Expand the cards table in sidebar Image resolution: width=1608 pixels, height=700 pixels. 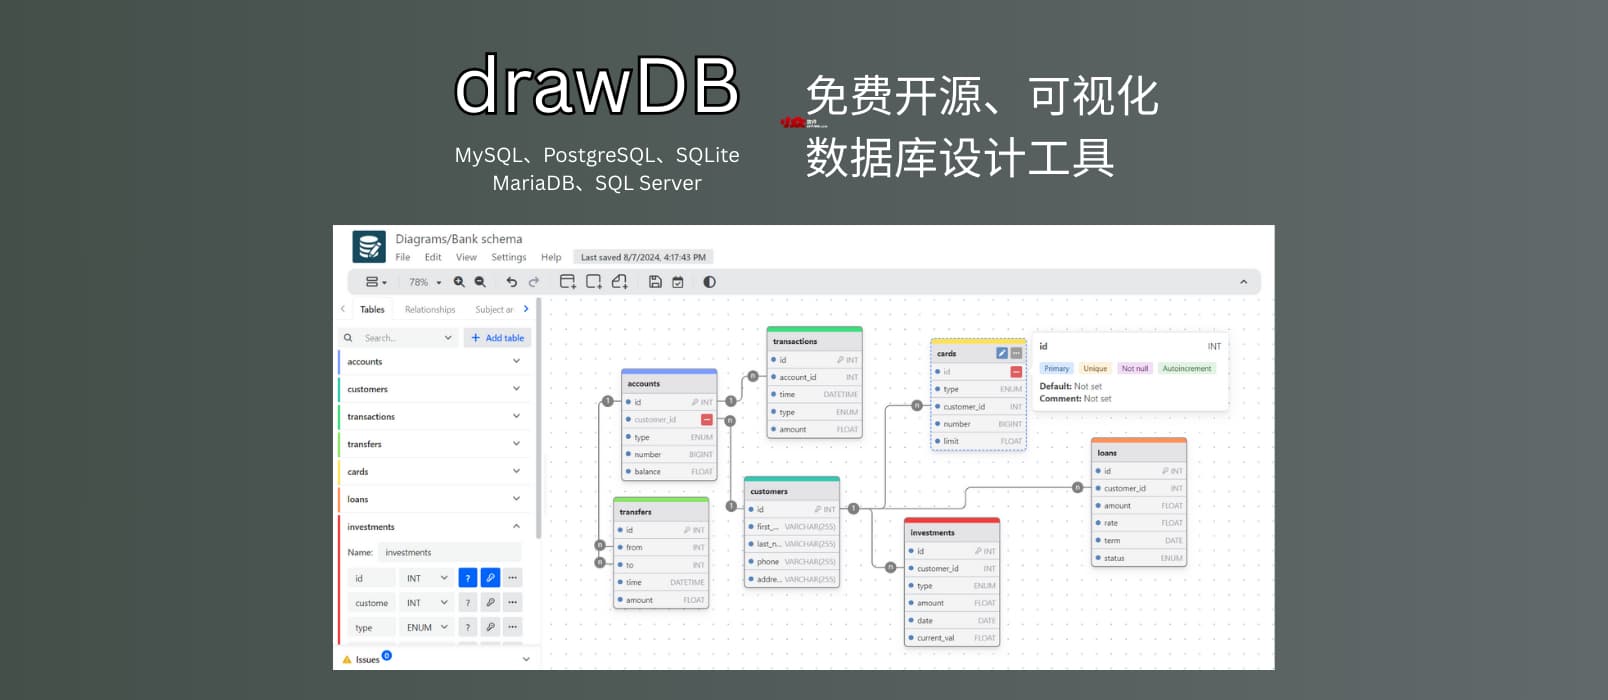pos(516,471)
